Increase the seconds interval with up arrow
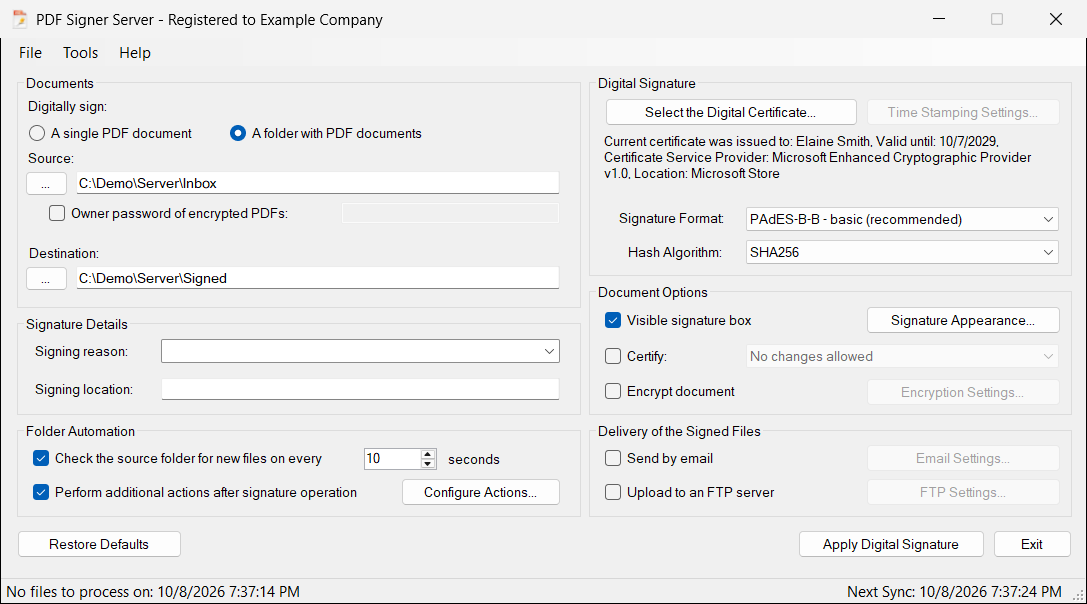This screenshot has height=604, width=1087. (428, 454)
